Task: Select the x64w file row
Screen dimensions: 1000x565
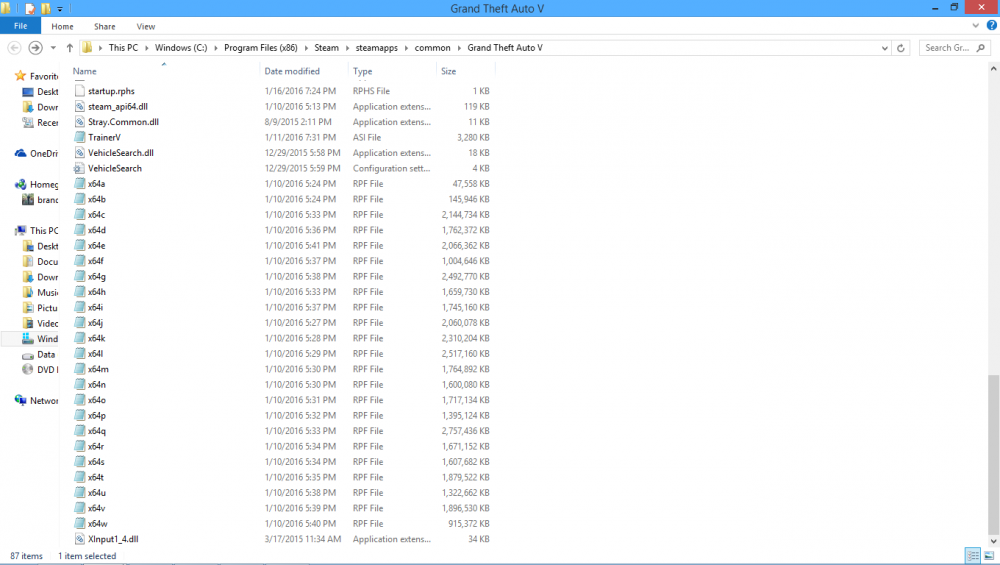Action: pyautogui.click(x=283, y=524)
